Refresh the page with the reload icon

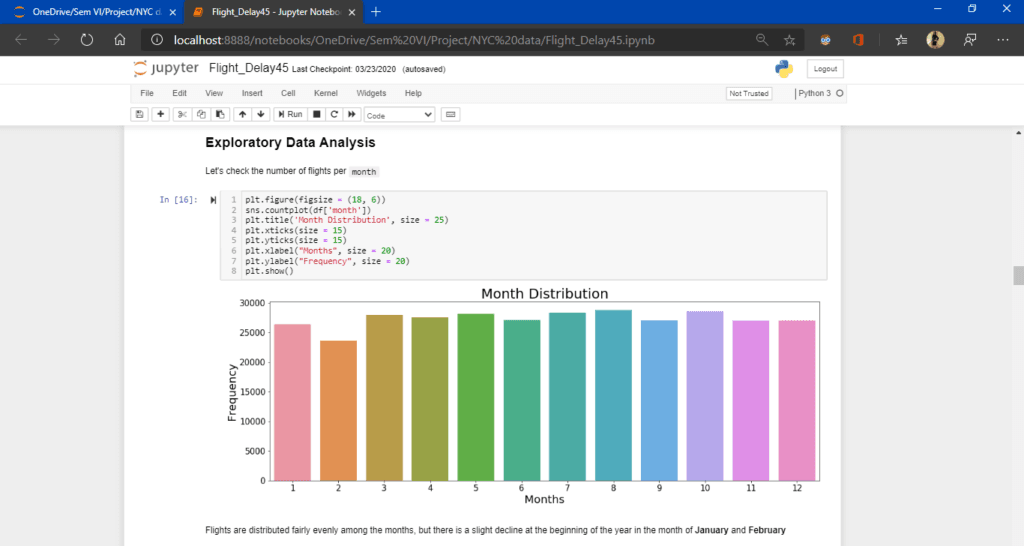click(x=87, y=40)
